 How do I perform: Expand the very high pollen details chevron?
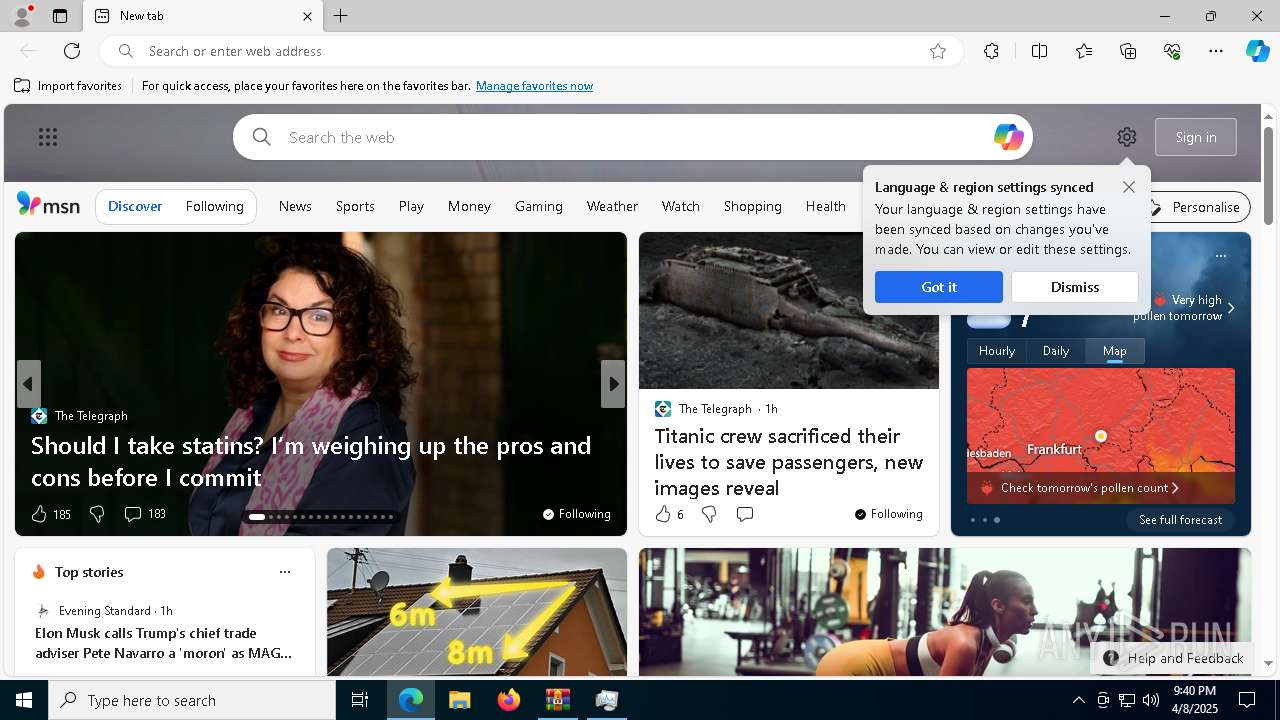pyautogui.click(x=1231, y=308)
